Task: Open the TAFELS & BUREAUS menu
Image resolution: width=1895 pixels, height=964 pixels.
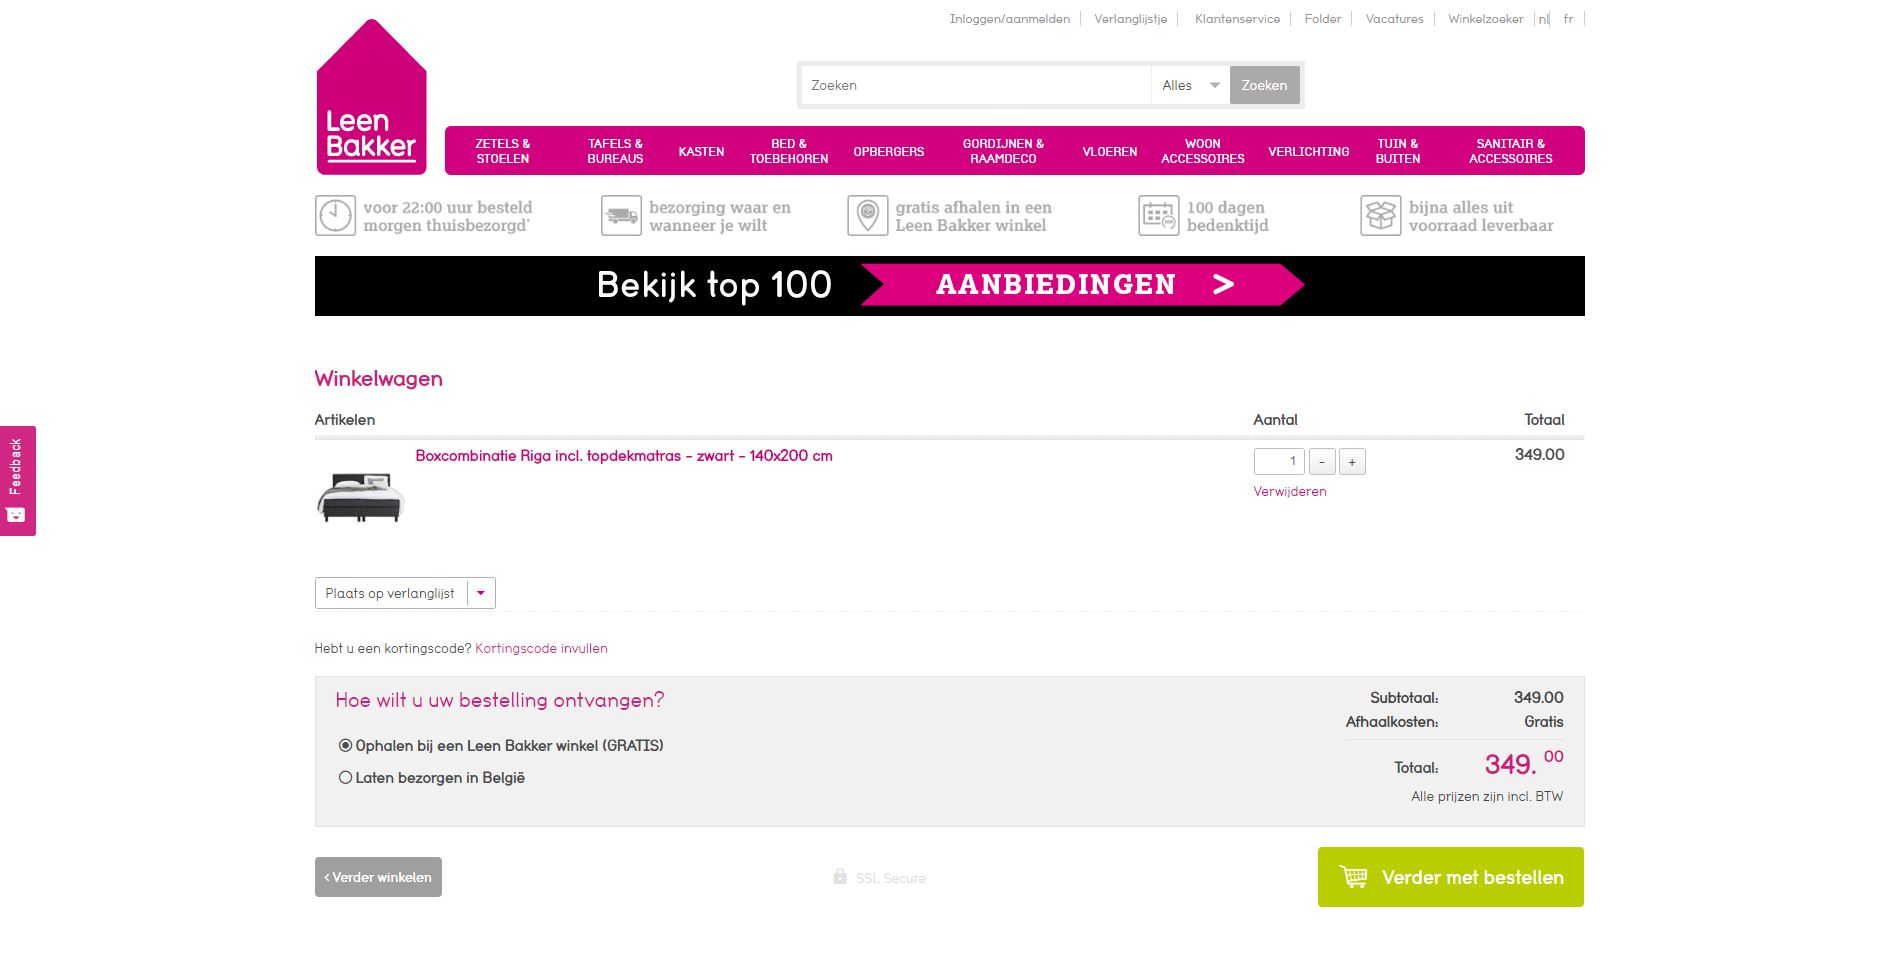Action: 615,151
